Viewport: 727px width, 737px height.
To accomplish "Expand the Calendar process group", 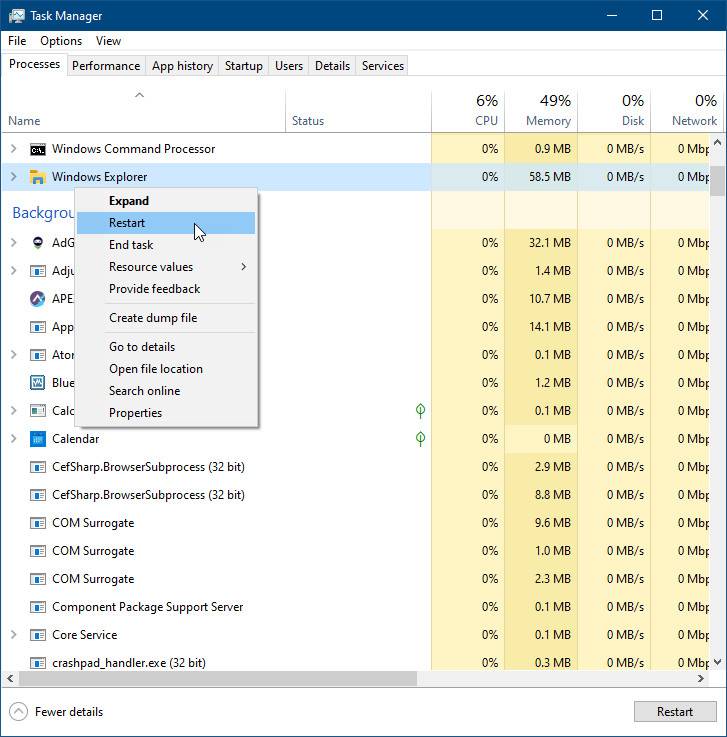I will (x=14, y=439).
